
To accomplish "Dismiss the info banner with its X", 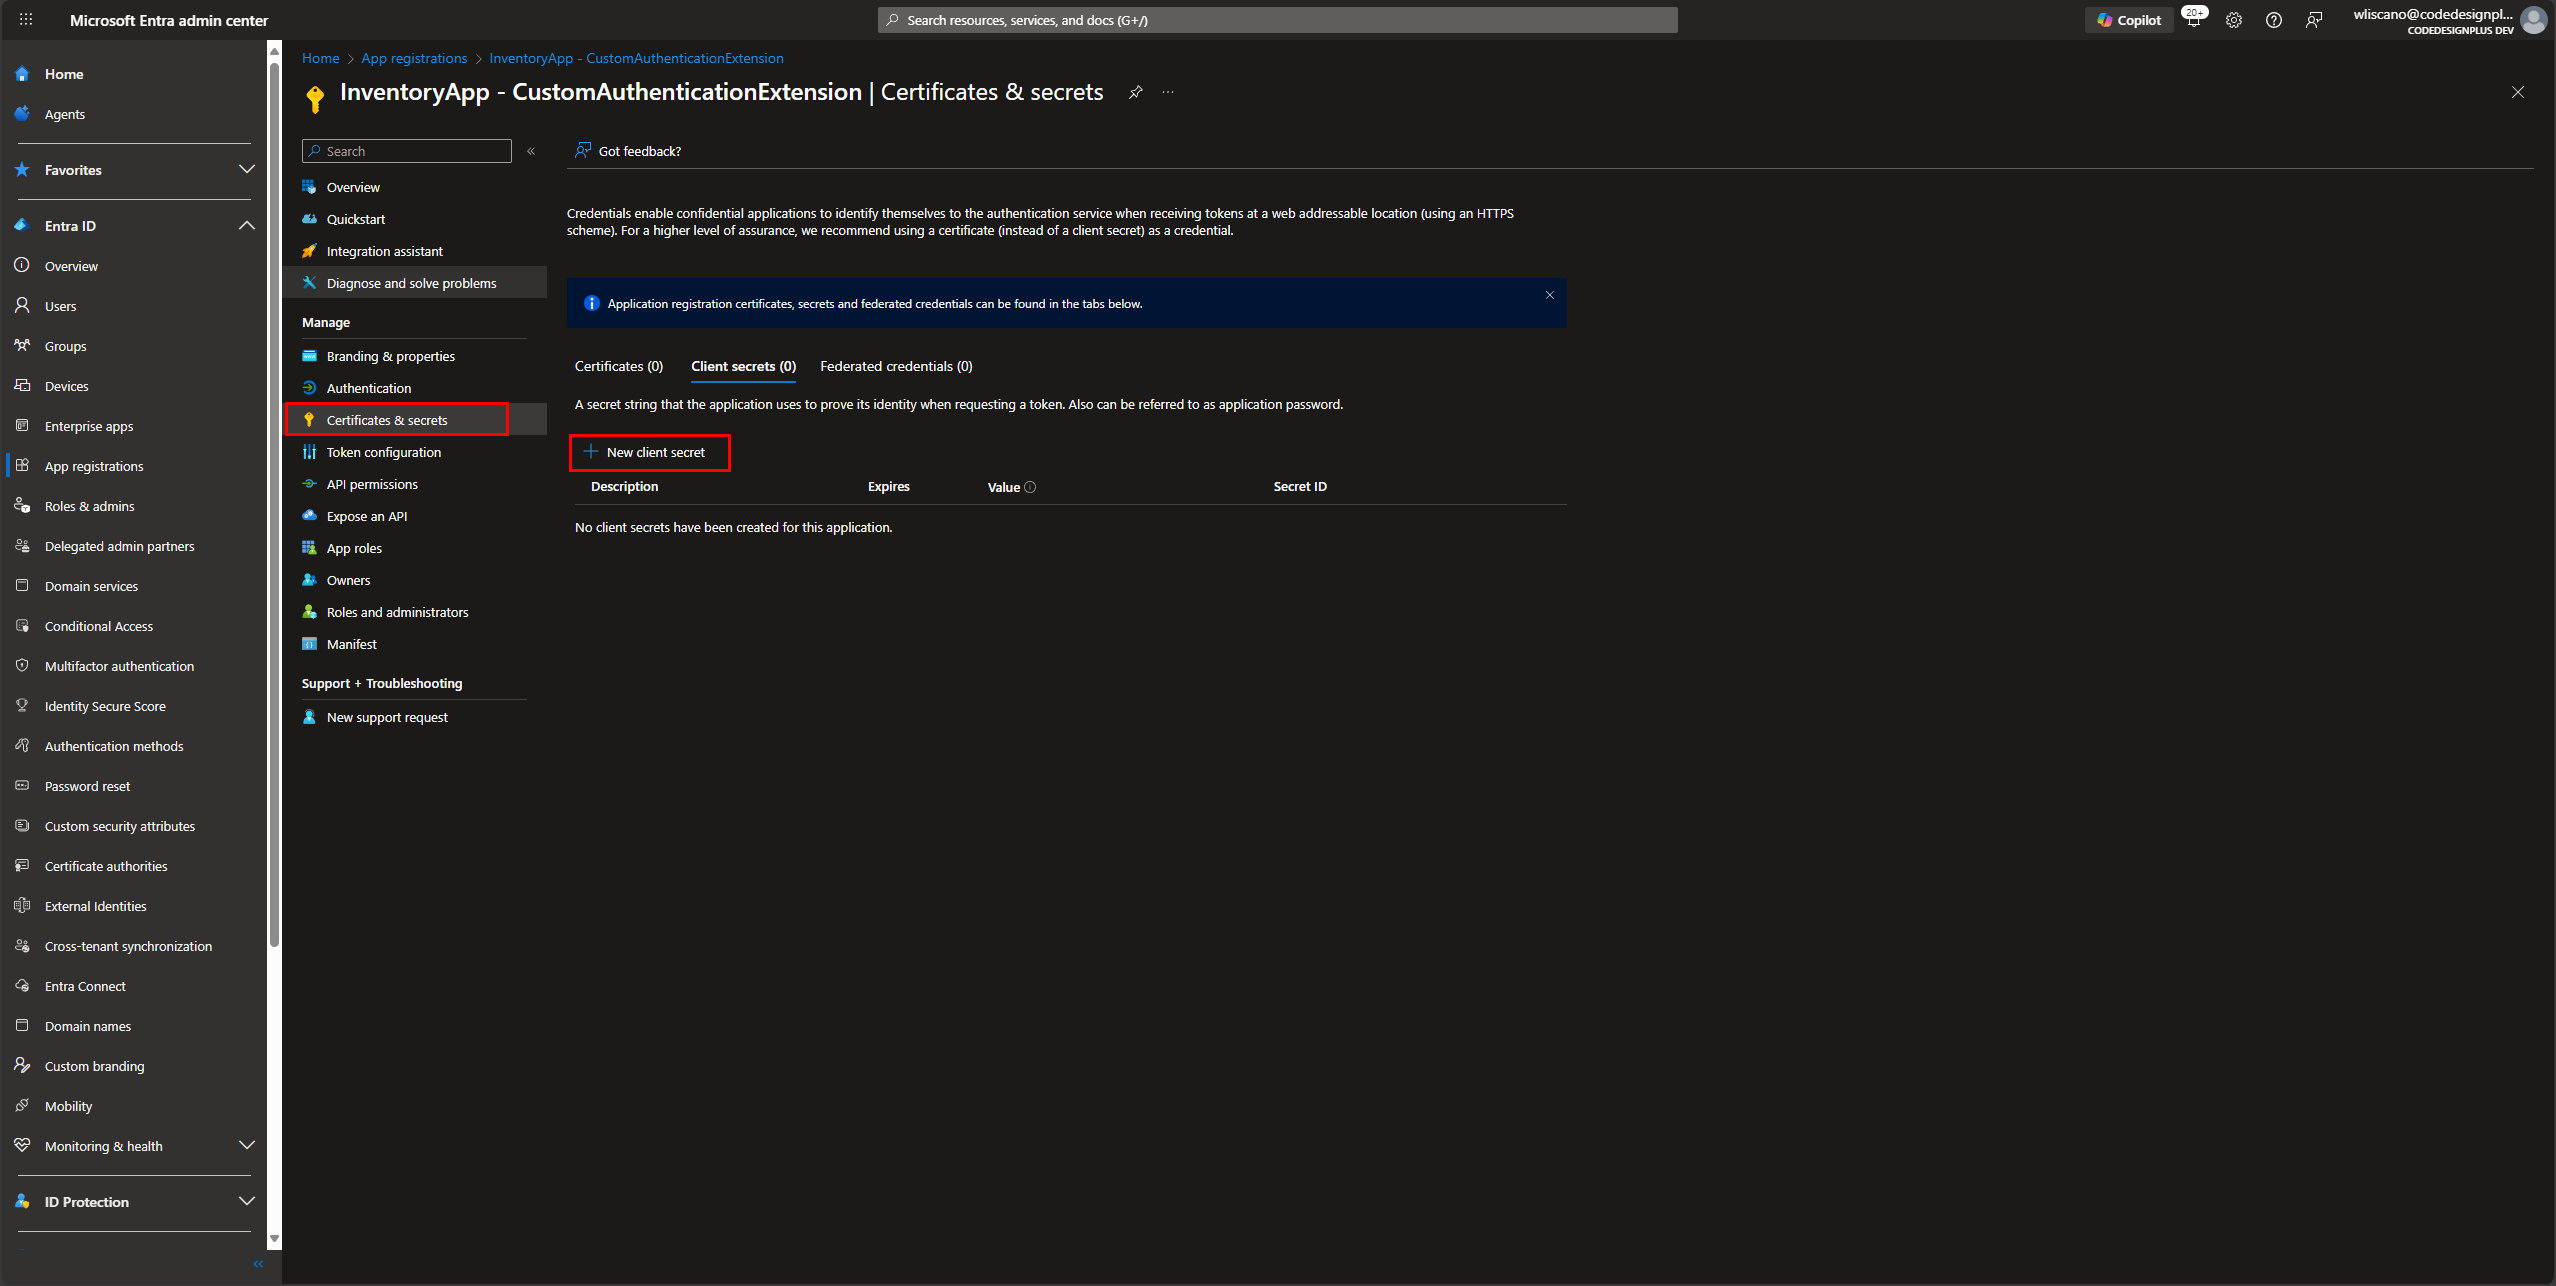I will [1550, 295].
